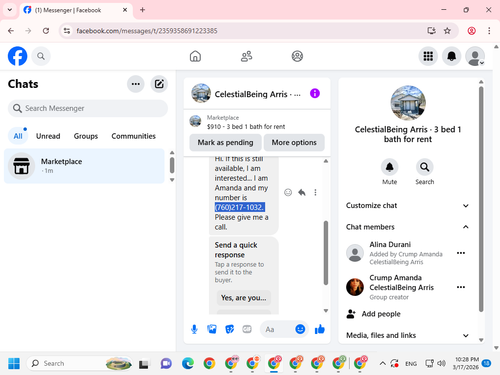
Task: Click the purple conversation information icon
Action: (315, 93)
